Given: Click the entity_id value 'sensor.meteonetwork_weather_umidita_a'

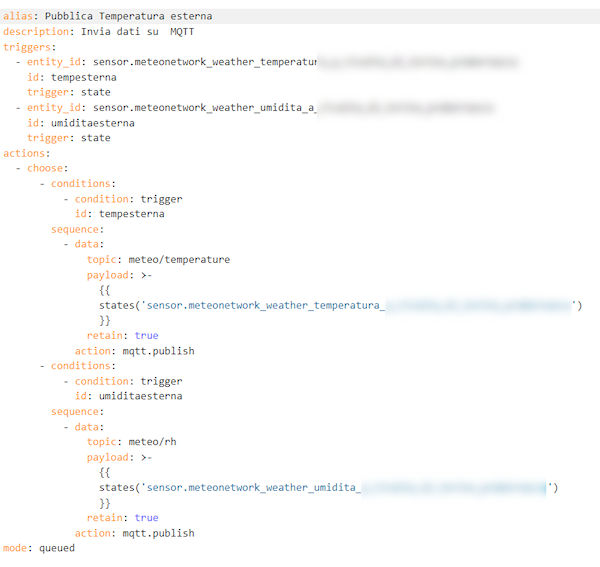Looking at the screenshot, I should [x=204, y=108].
